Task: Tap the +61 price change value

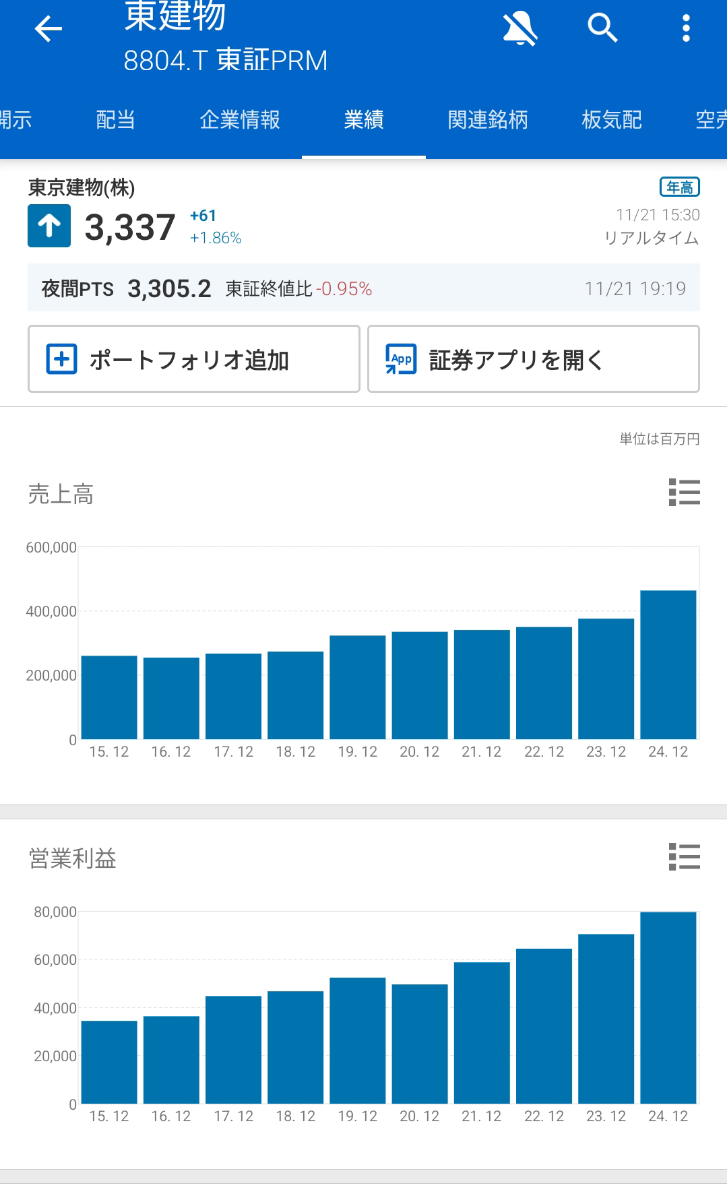Action: click(x=203, y=215)
